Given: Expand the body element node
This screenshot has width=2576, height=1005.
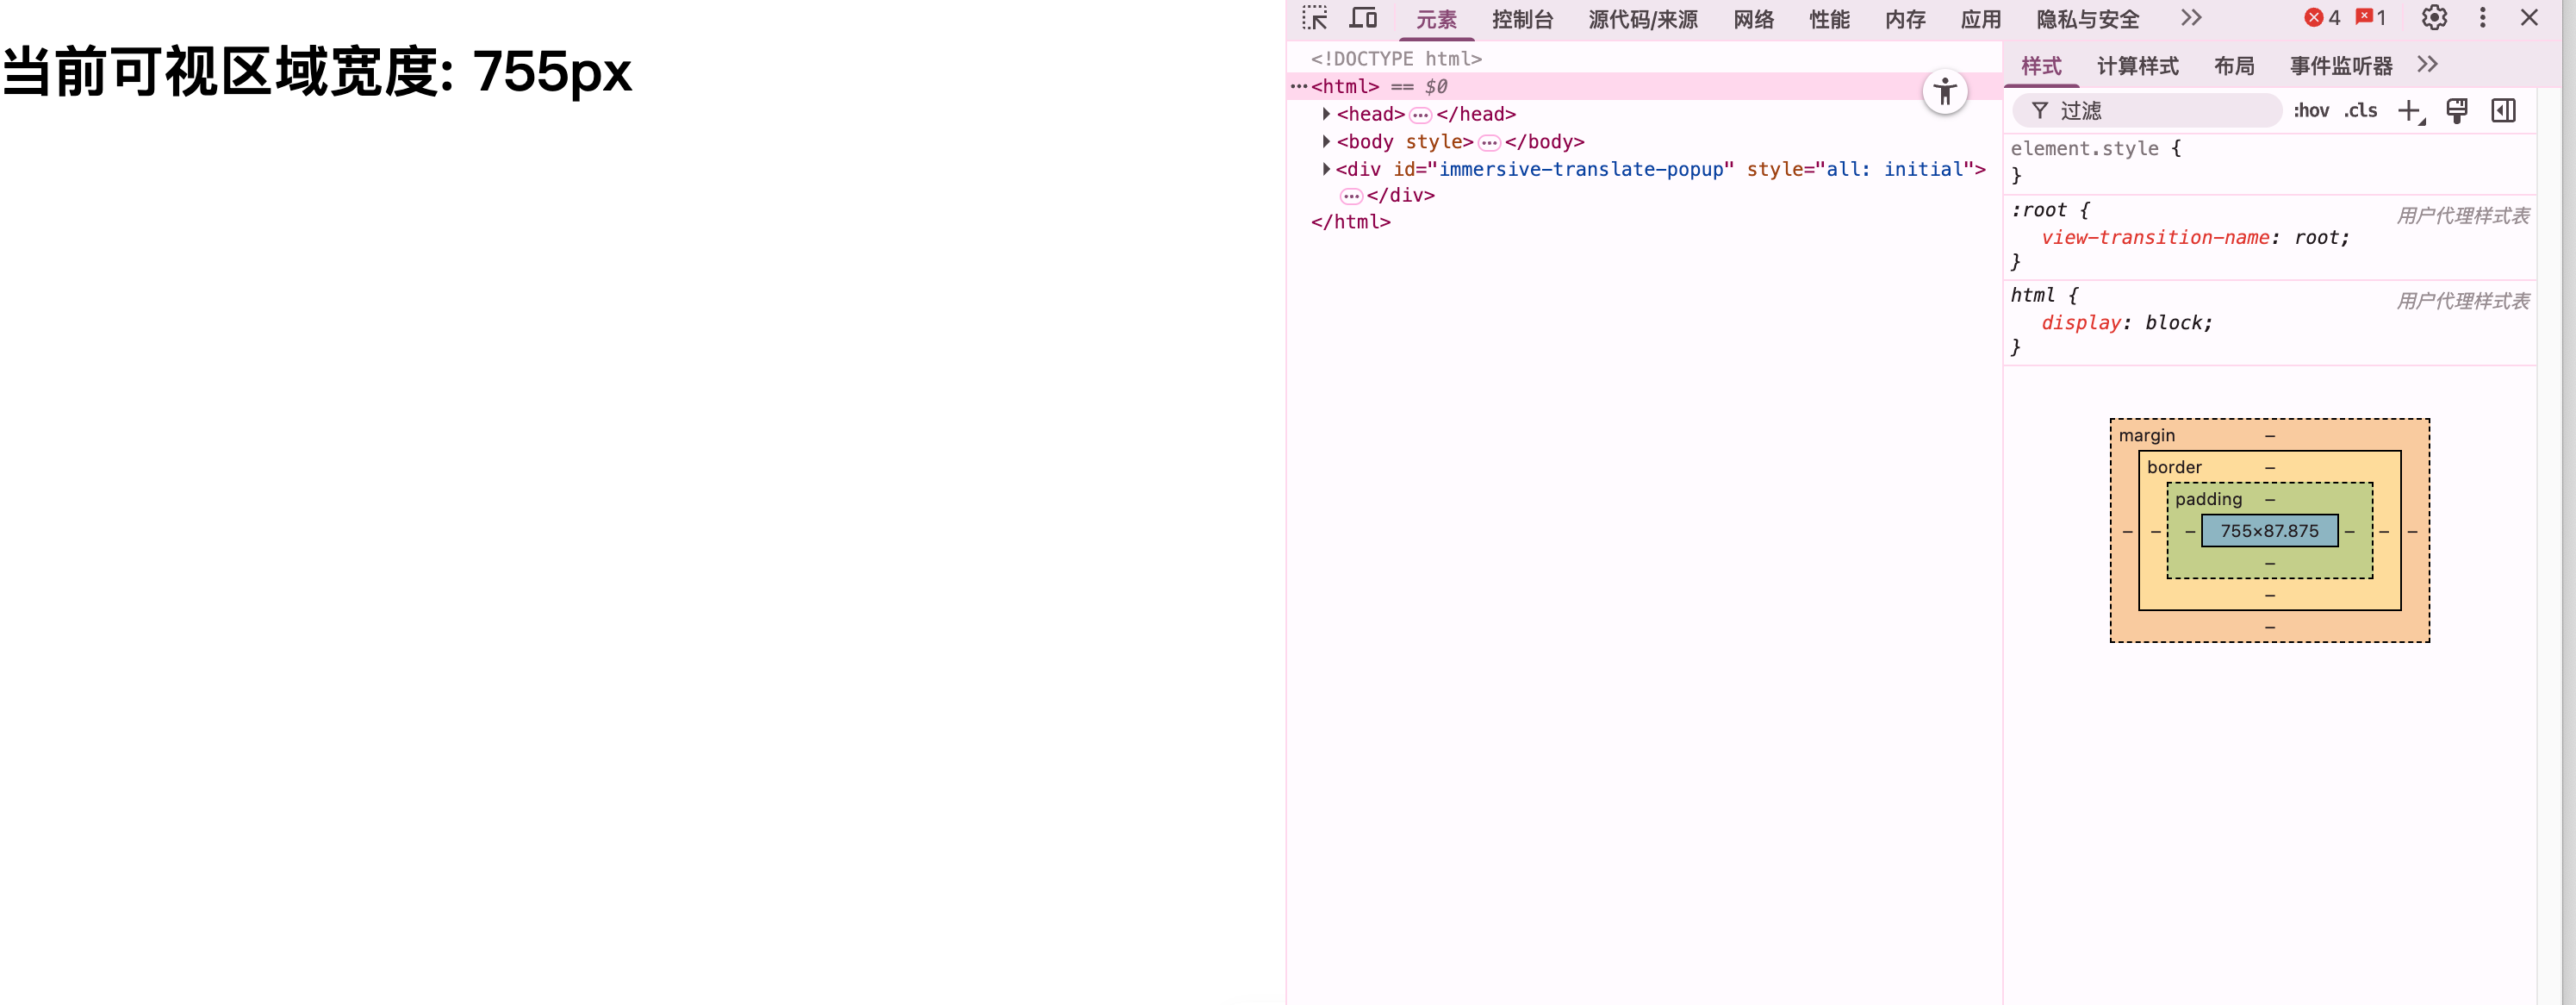Looking at the screenshot, I should [1326, 141].
